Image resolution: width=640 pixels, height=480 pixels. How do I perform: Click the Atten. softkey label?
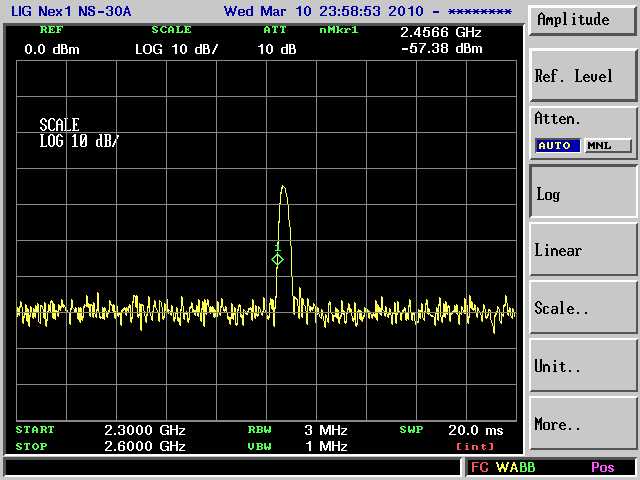[558, 119]
